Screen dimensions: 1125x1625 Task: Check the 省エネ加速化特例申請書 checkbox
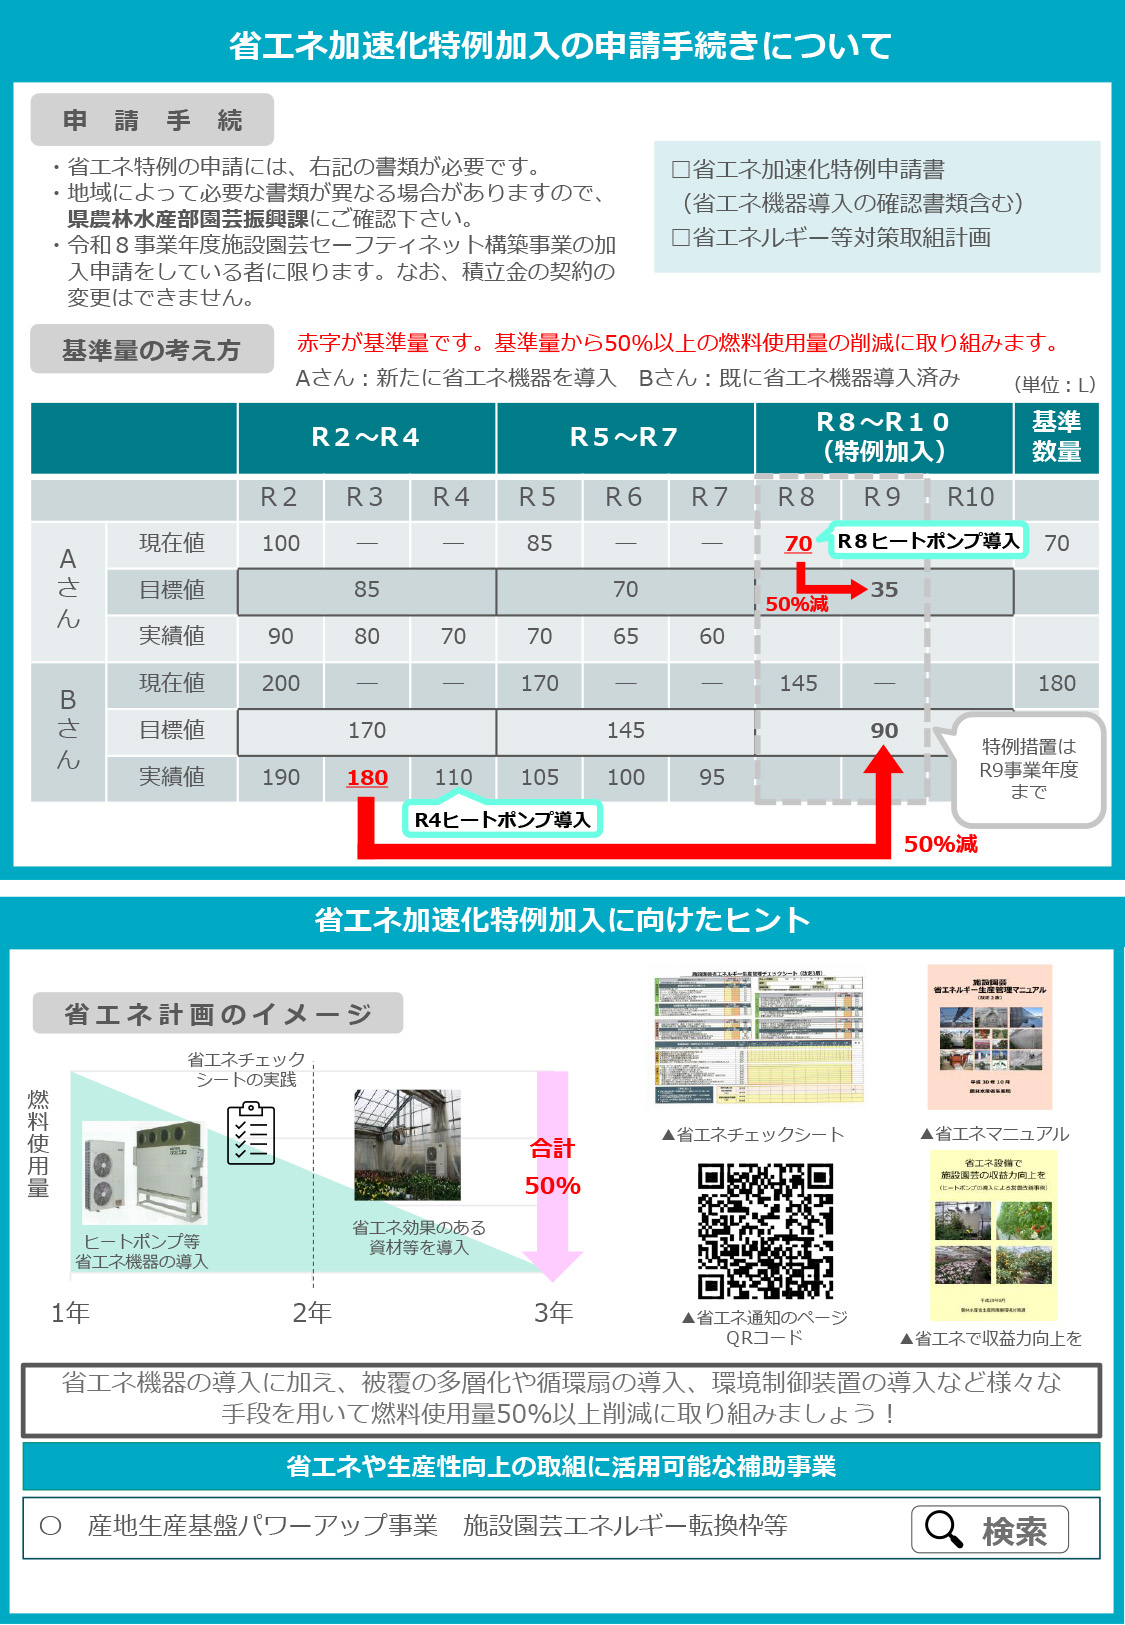681,170
